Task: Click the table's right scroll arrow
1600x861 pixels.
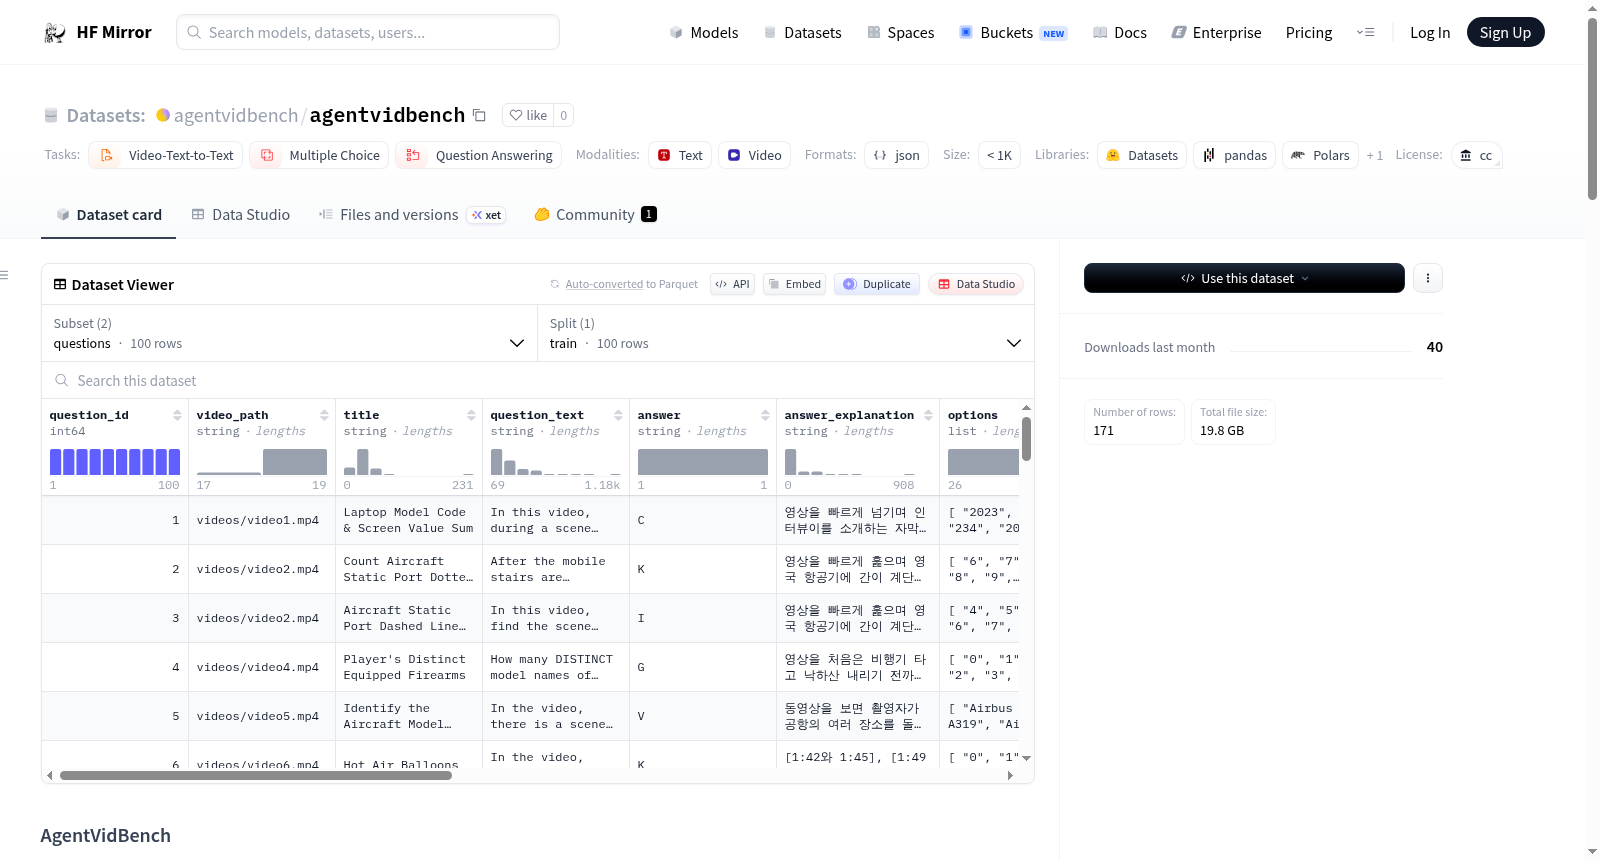Action: pos(1010,775)
